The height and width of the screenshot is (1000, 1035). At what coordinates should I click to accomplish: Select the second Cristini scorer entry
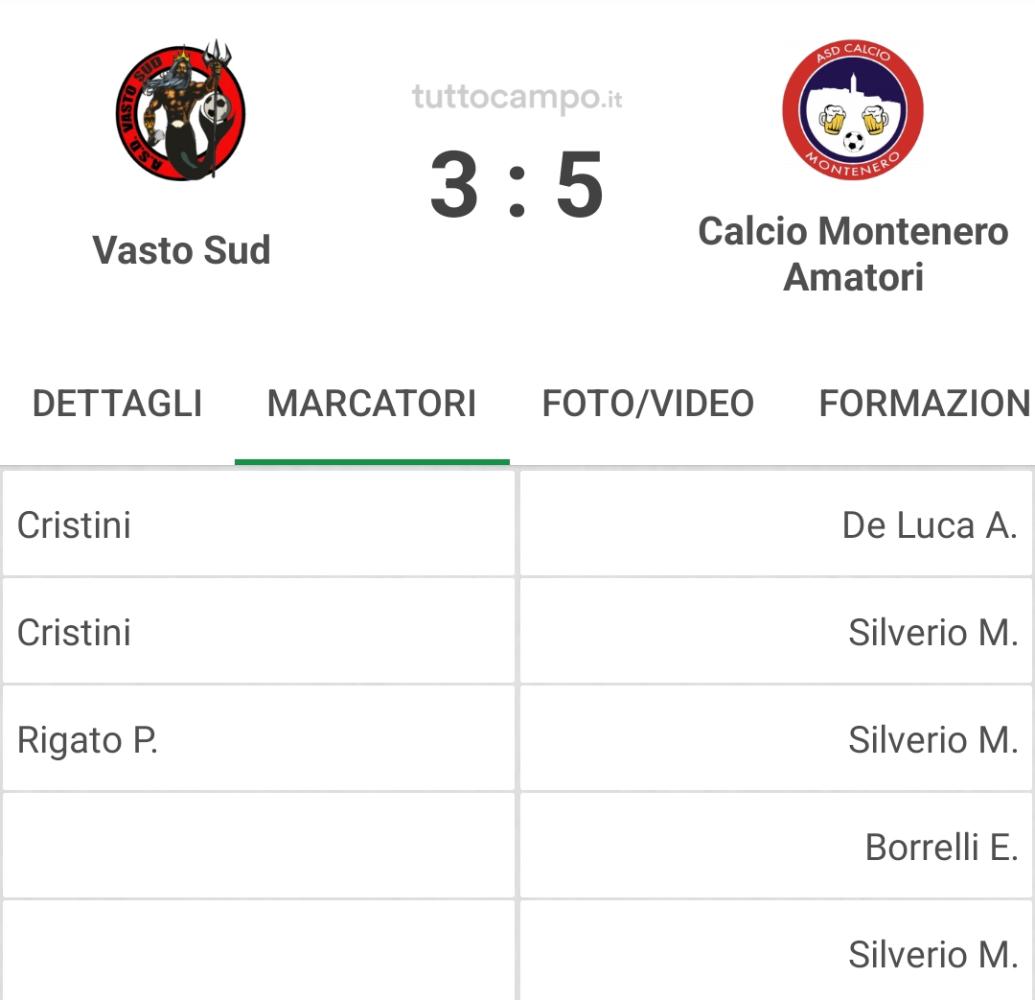pos(258,632)
